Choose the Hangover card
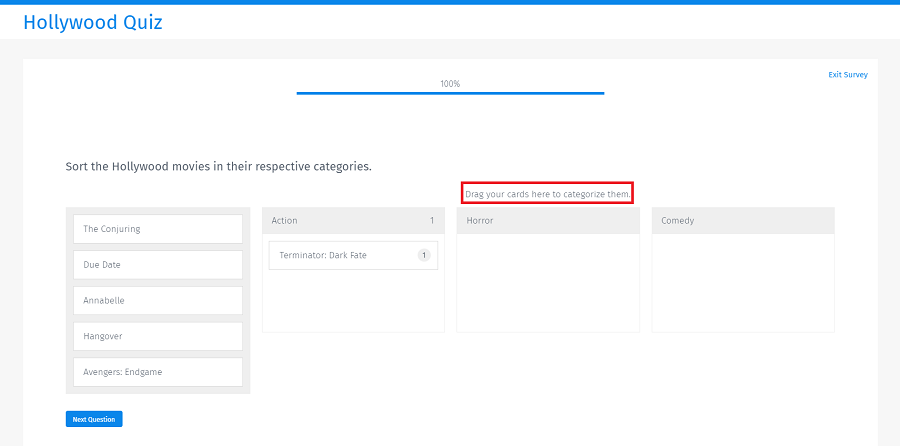The height and width of the screenshot is (446, 900). pyautogui.click(x=158, y=336)
